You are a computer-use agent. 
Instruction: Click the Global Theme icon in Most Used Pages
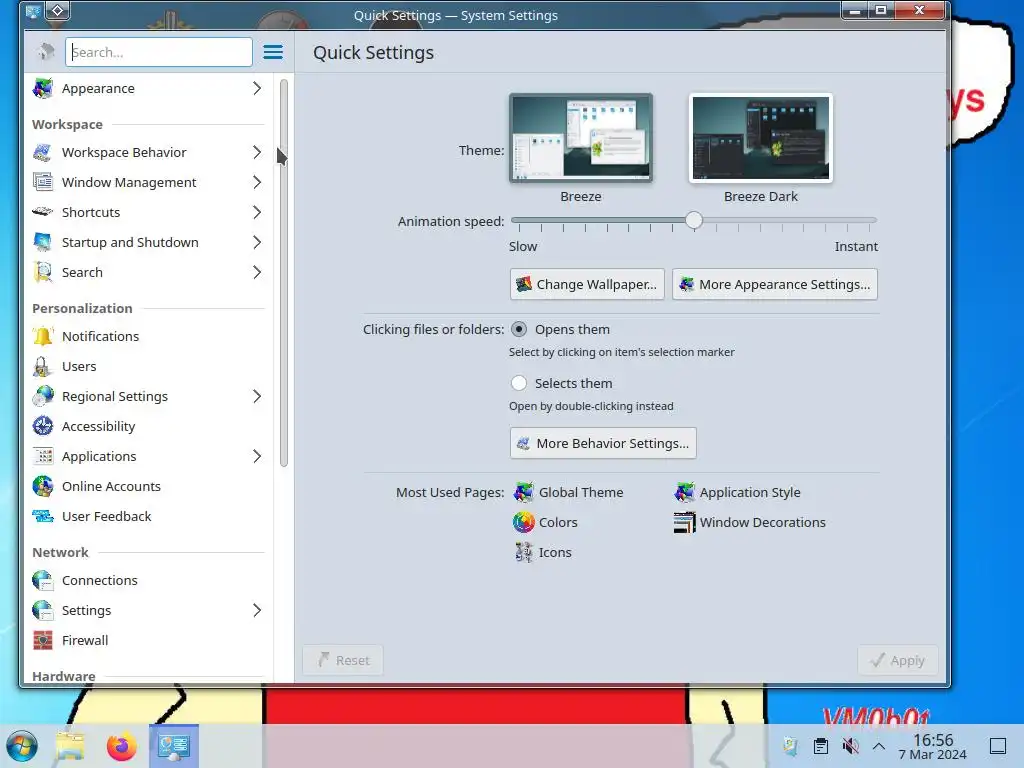click(524, 492)
